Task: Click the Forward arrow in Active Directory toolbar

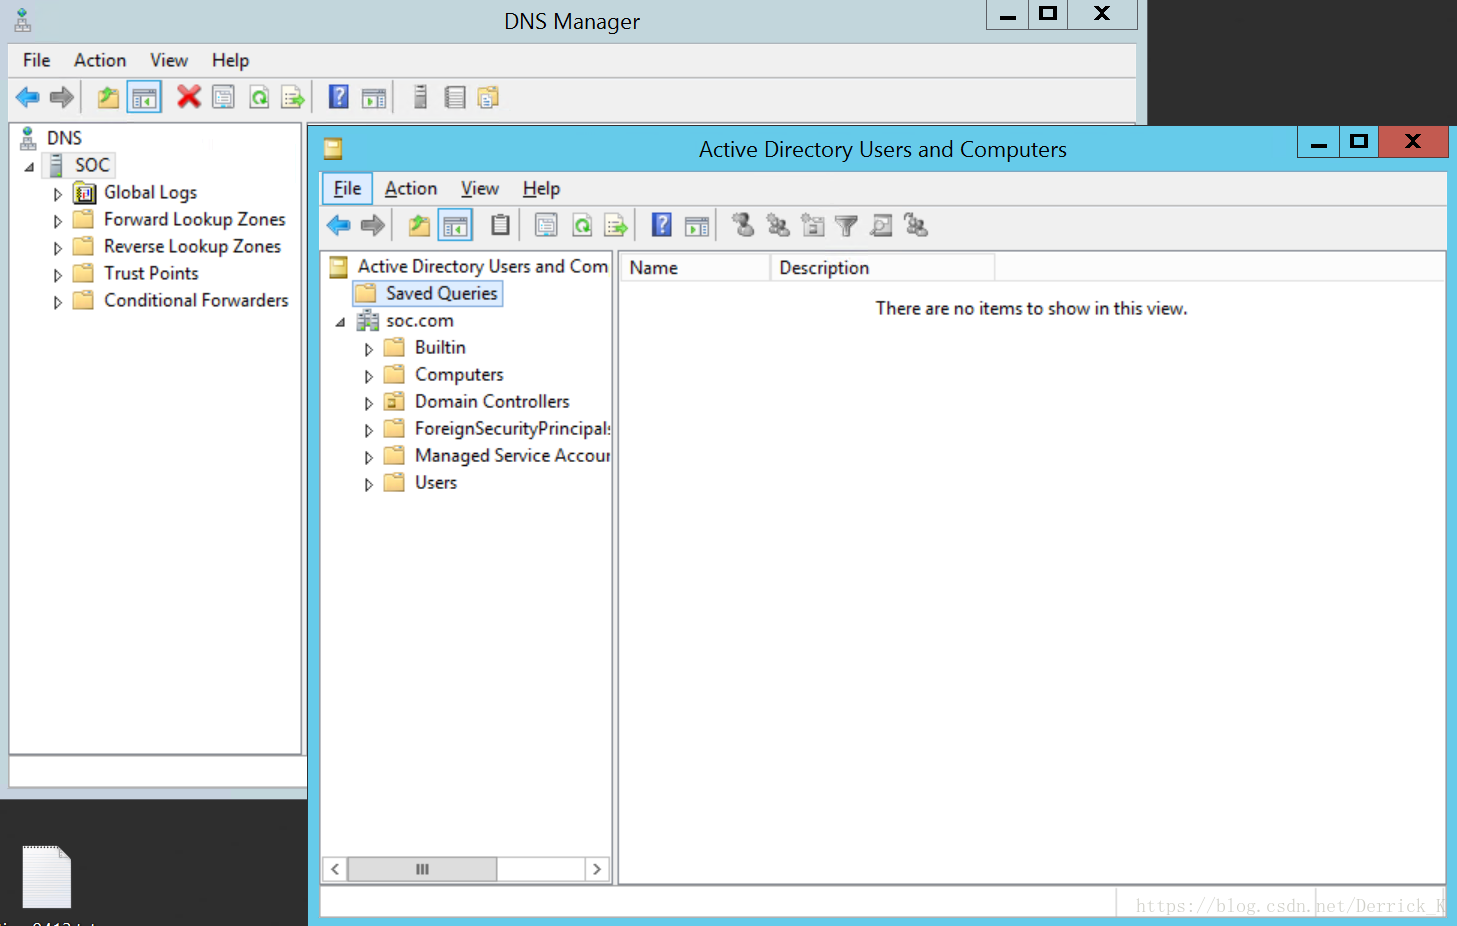Action: coord(373,225)
